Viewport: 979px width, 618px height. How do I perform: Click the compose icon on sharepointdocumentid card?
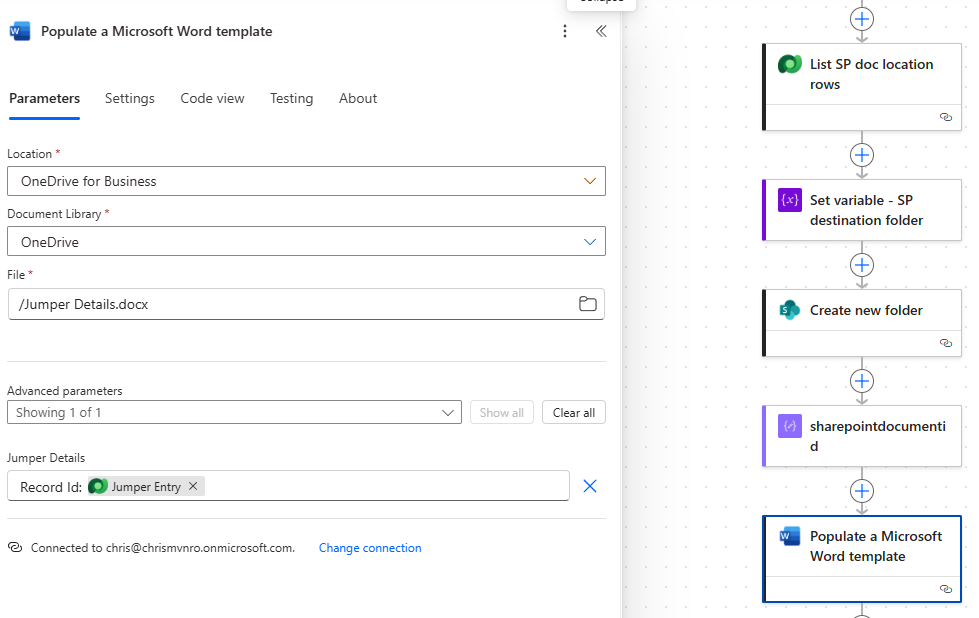(790, 426)
